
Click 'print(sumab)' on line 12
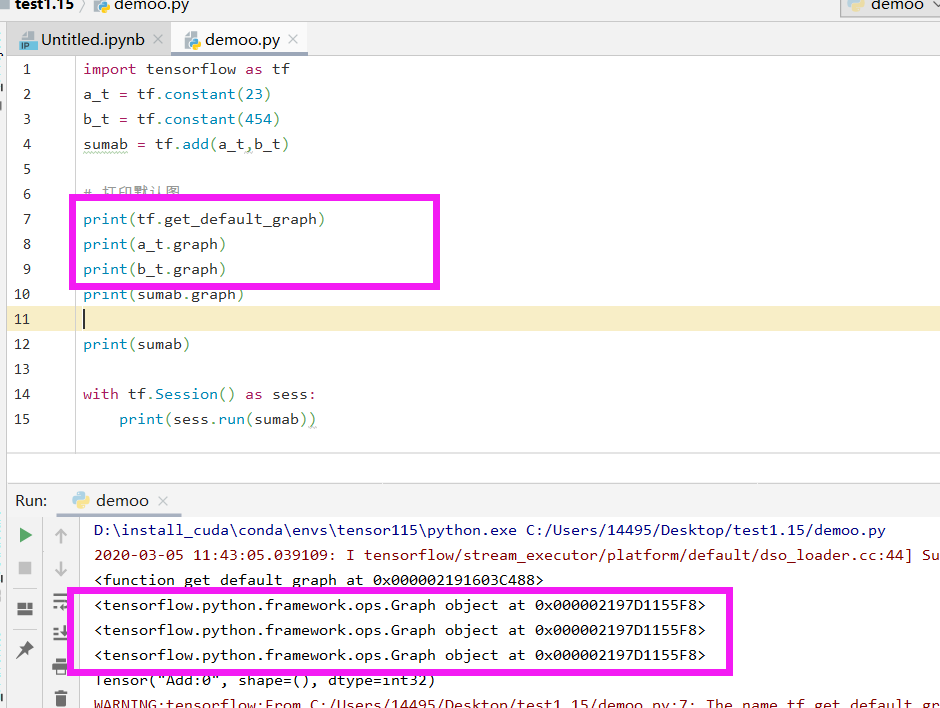[x=137, y=345]
